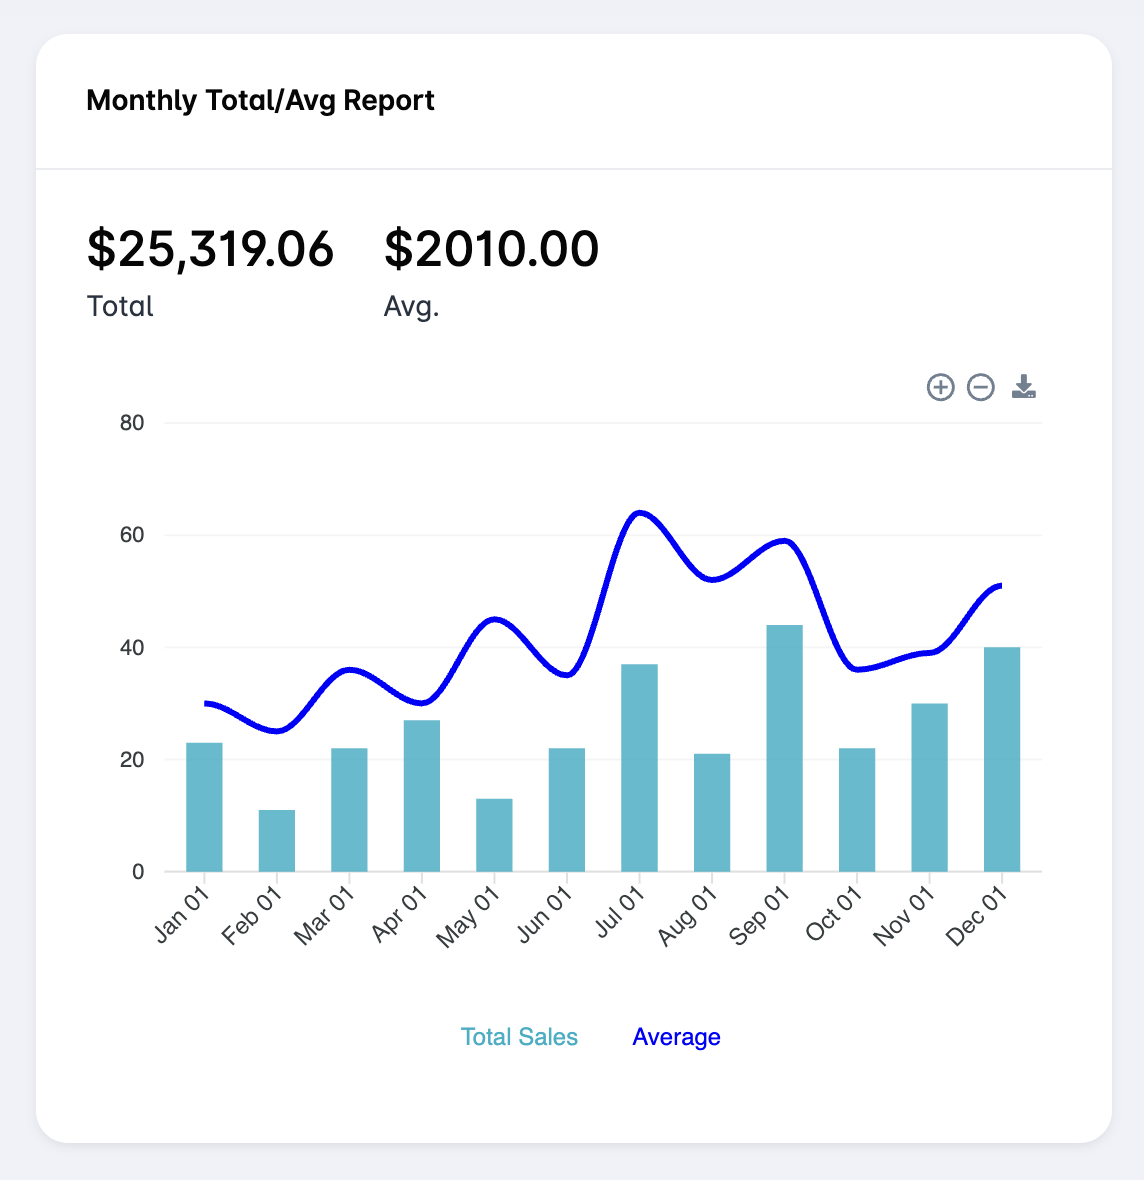Click the Total label under the first value
Image resolution: width=1144 pixels, height=1180 pixels.
tap(119, 307)
